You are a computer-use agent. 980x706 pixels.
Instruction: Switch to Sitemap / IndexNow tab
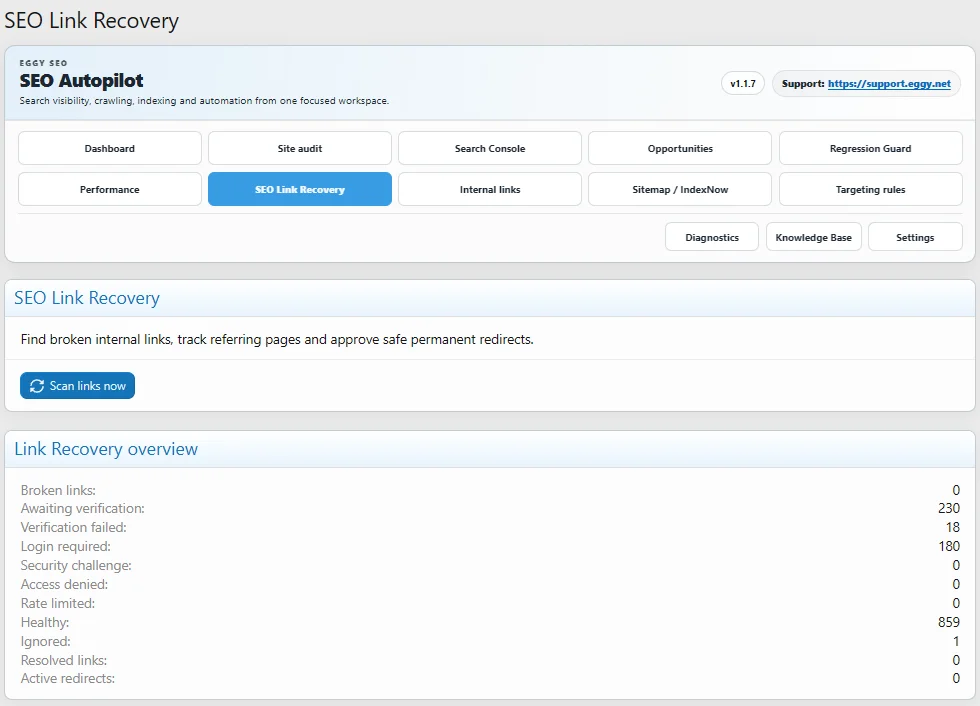click(680, 189)
